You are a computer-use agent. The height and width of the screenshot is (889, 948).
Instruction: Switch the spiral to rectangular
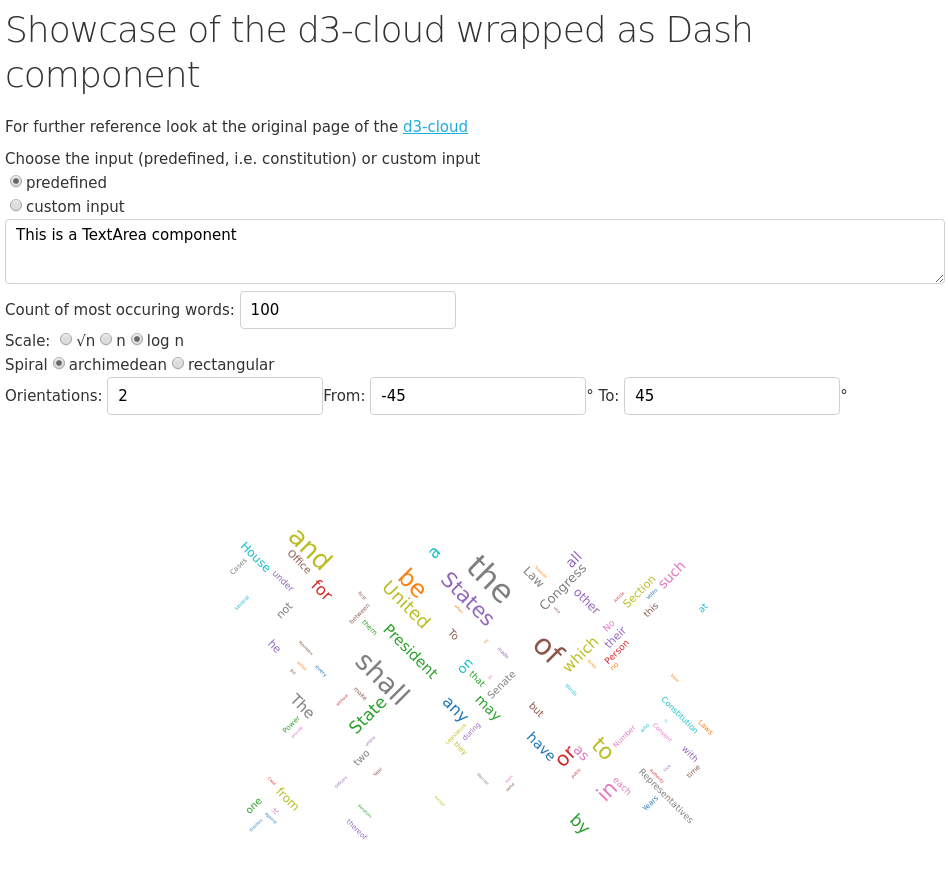pyautogui.click(x=178, y=364)
